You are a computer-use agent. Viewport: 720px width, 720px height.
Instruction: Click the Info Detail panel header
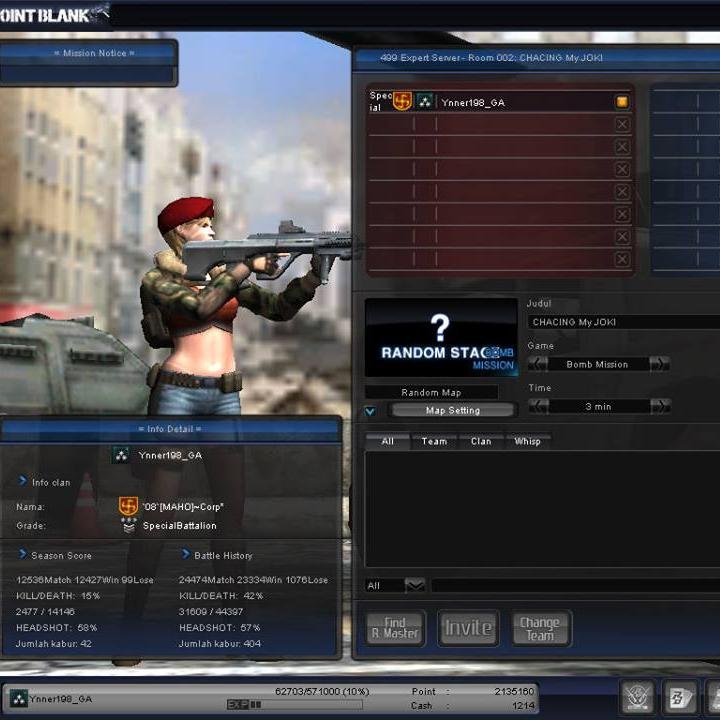(170, 429)
